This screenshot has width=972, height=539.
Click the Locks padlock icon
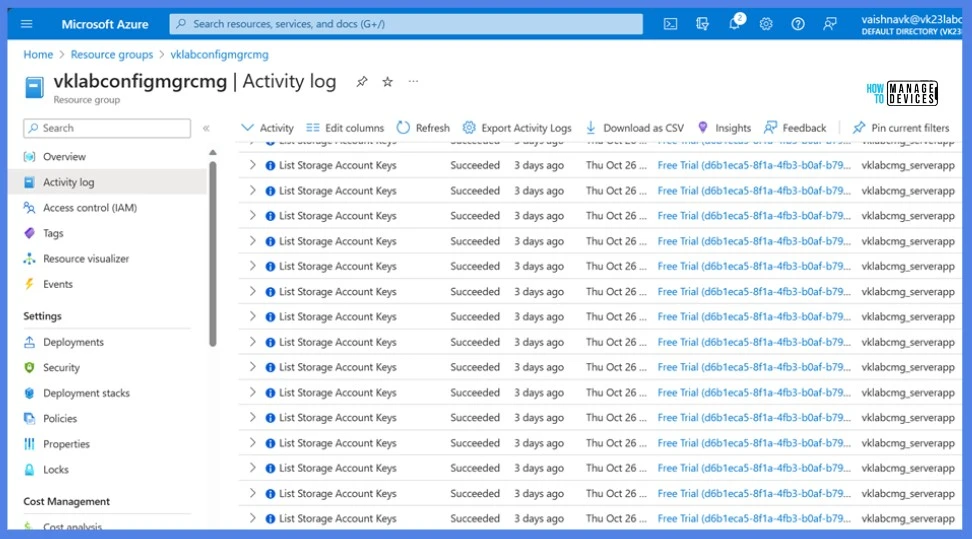(x=29, y=470)
